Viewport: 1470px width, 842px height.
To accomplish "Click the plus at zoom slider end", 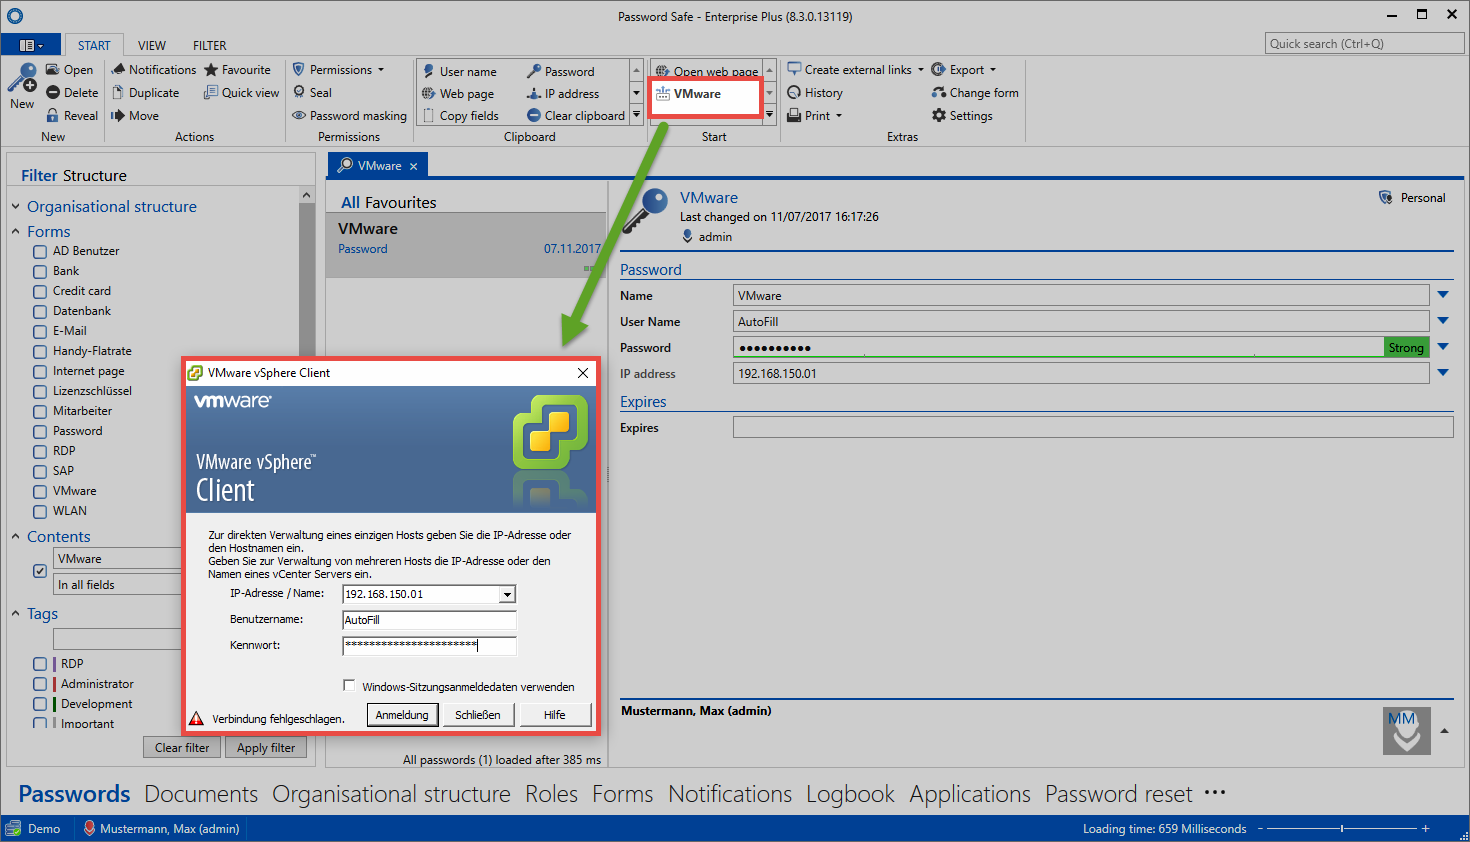I will pyautogui.click(x=1425, y=829).
